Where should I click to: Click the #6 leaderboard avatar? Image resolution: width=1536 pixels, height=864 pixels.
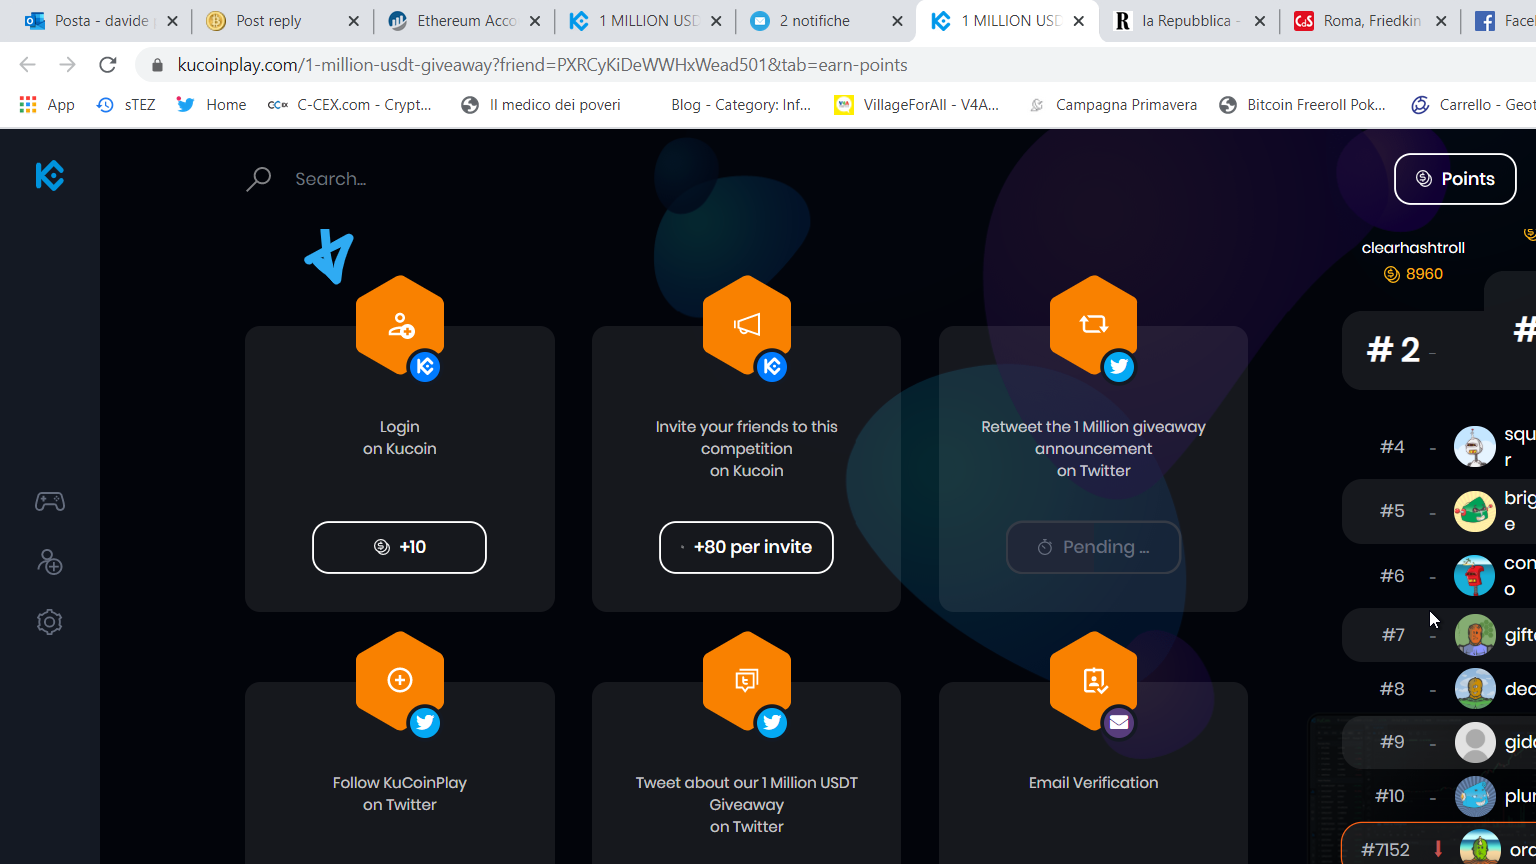pyautogui.click(x=1475, y=576)
